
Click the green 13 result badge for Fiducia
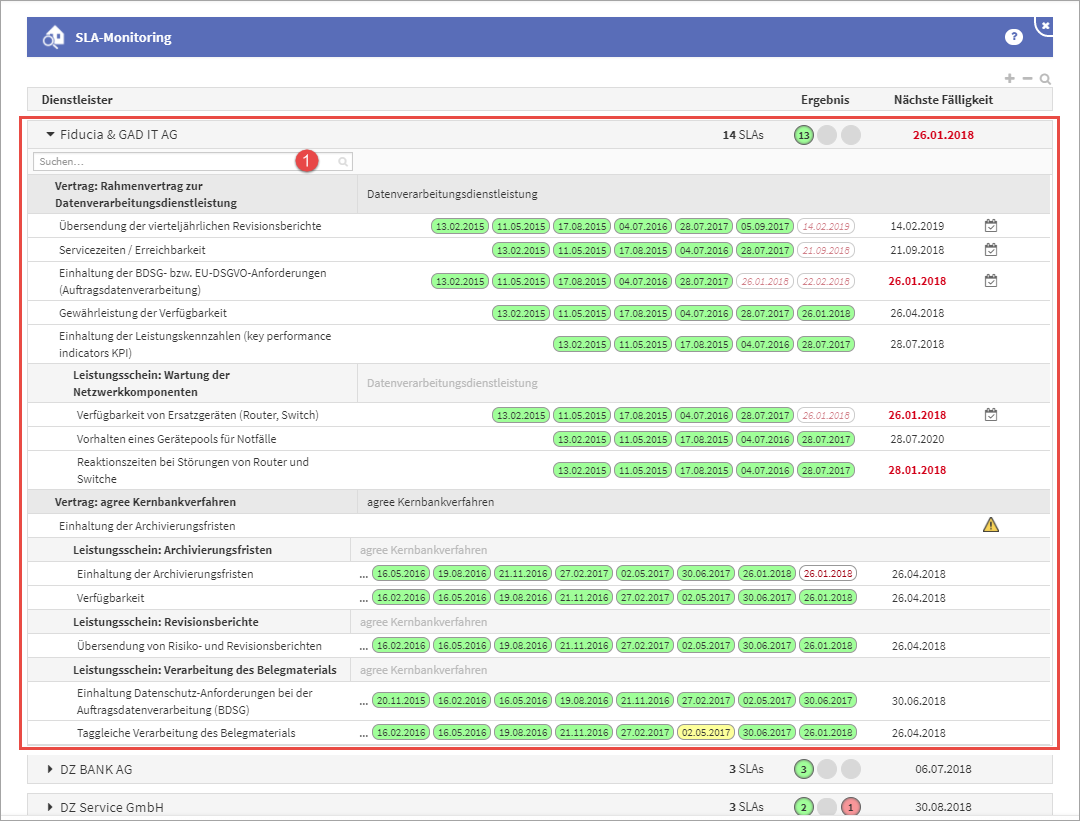804,135
